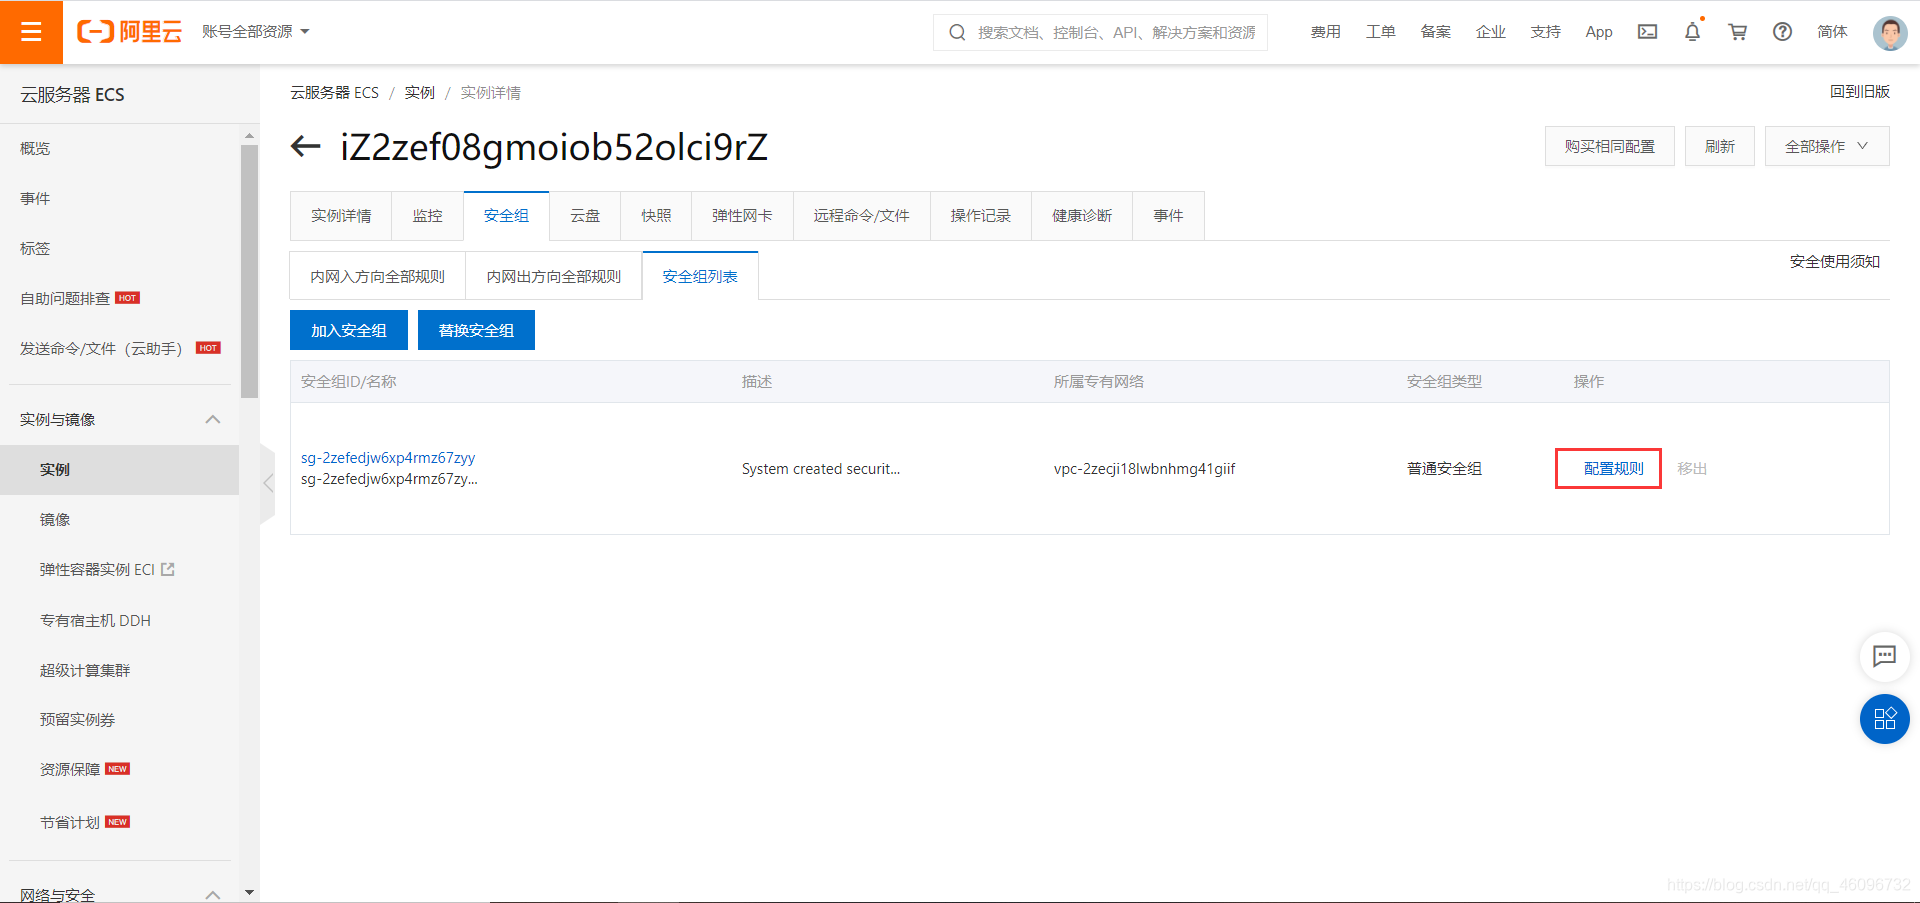Click 云服务器 ECS in the breadcrumb
This screenshot has height=903, width=1920.
[x=334, y=92]
